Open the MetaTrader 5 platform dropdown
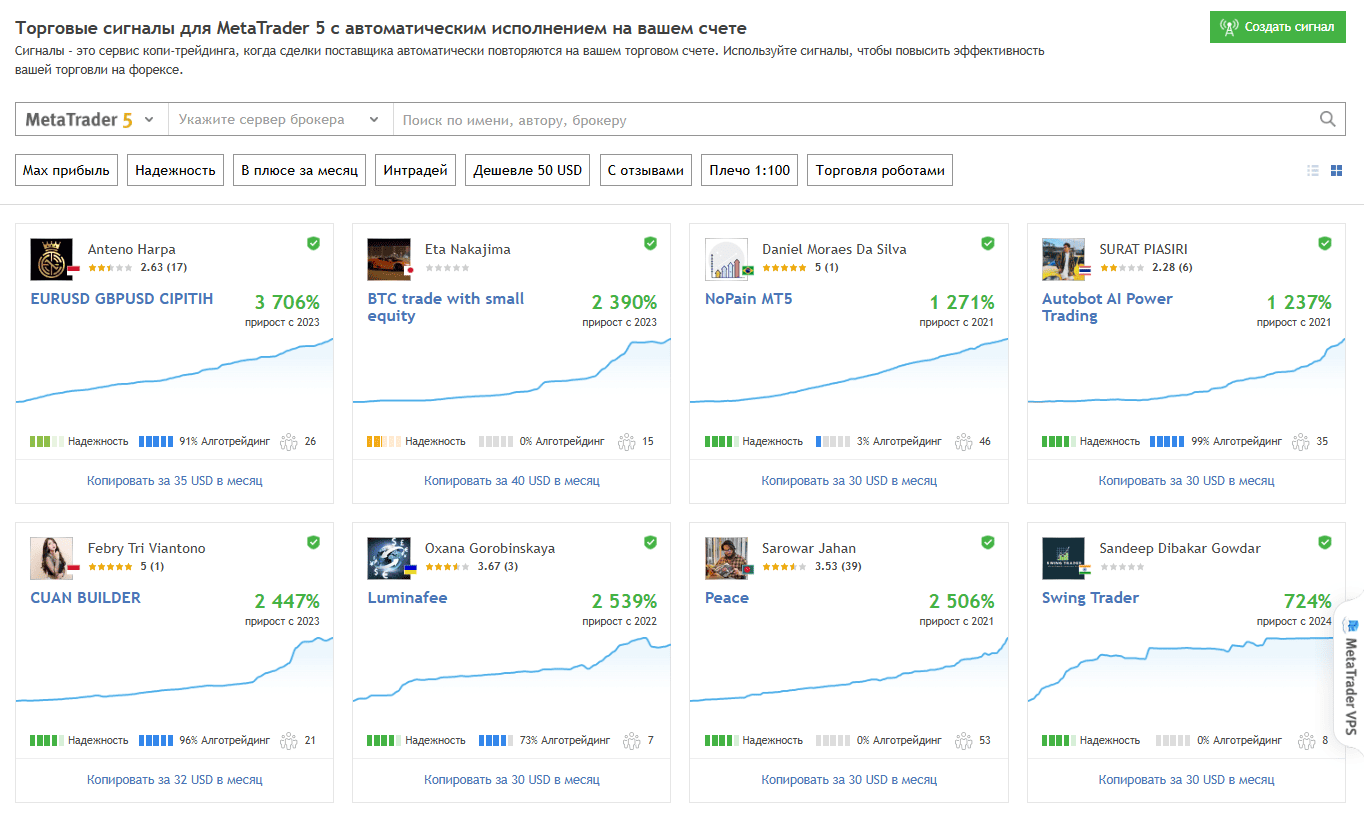This screenshot has width=1364, height=816. tap(91, 119)
